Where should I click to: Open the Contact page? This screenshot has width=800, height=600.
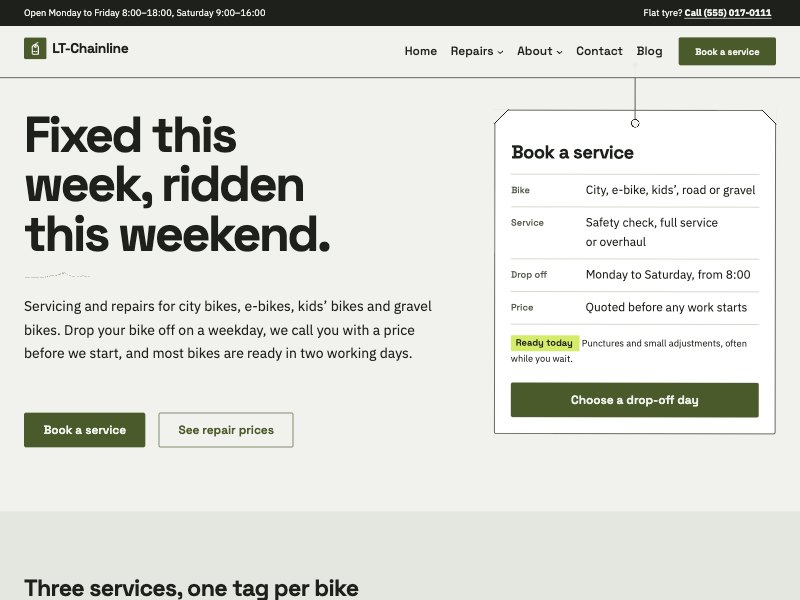(x=599, y=51)
